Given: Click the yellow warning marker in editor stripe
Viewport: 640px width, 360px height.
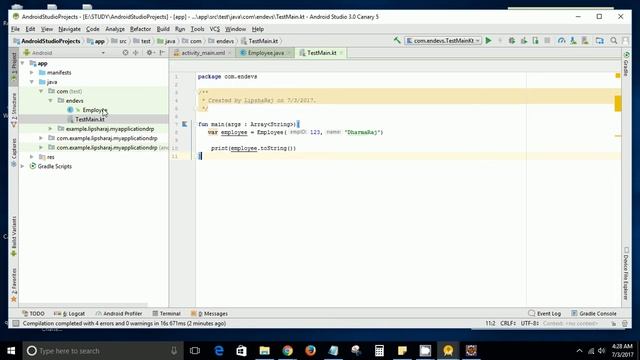Looking at the screenshot, I should coord(618,76).
